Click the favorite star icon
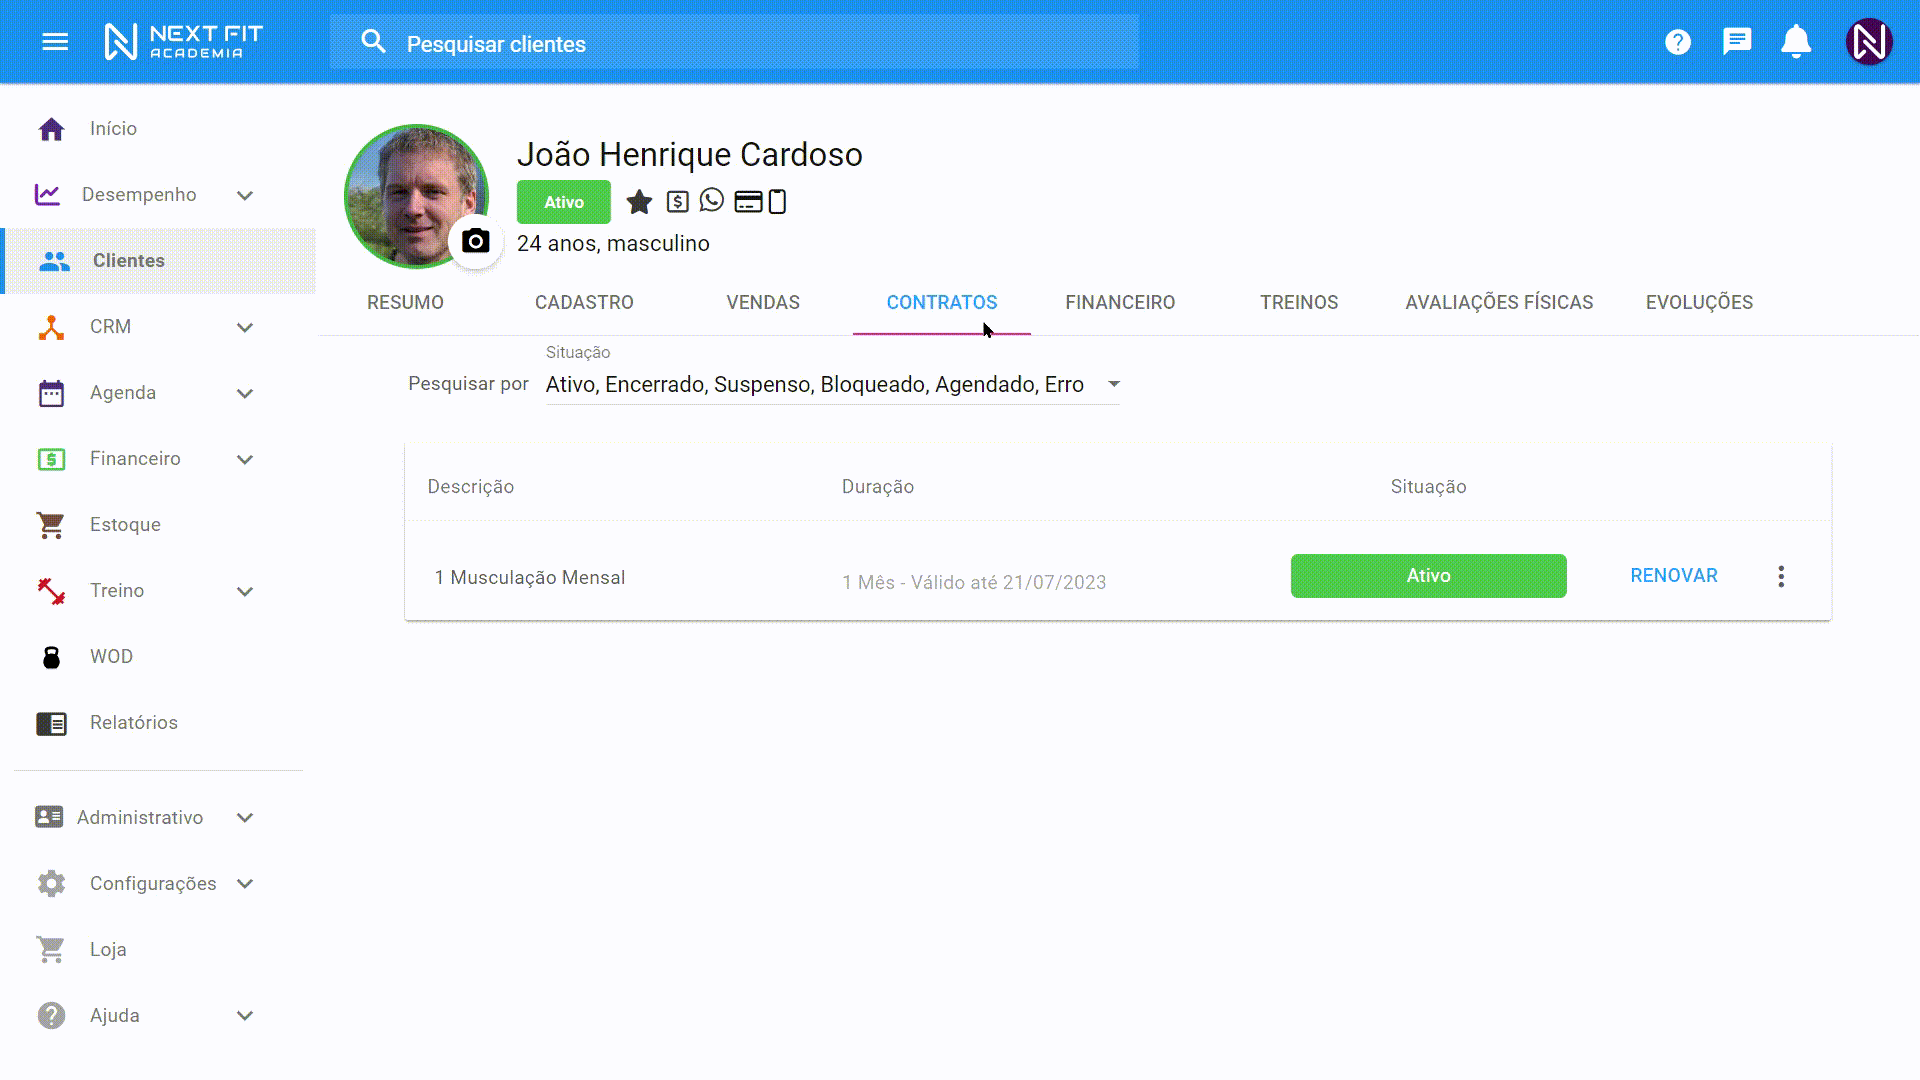The height and width of the screenshot is (1080, 1920). tap(639, 202)
